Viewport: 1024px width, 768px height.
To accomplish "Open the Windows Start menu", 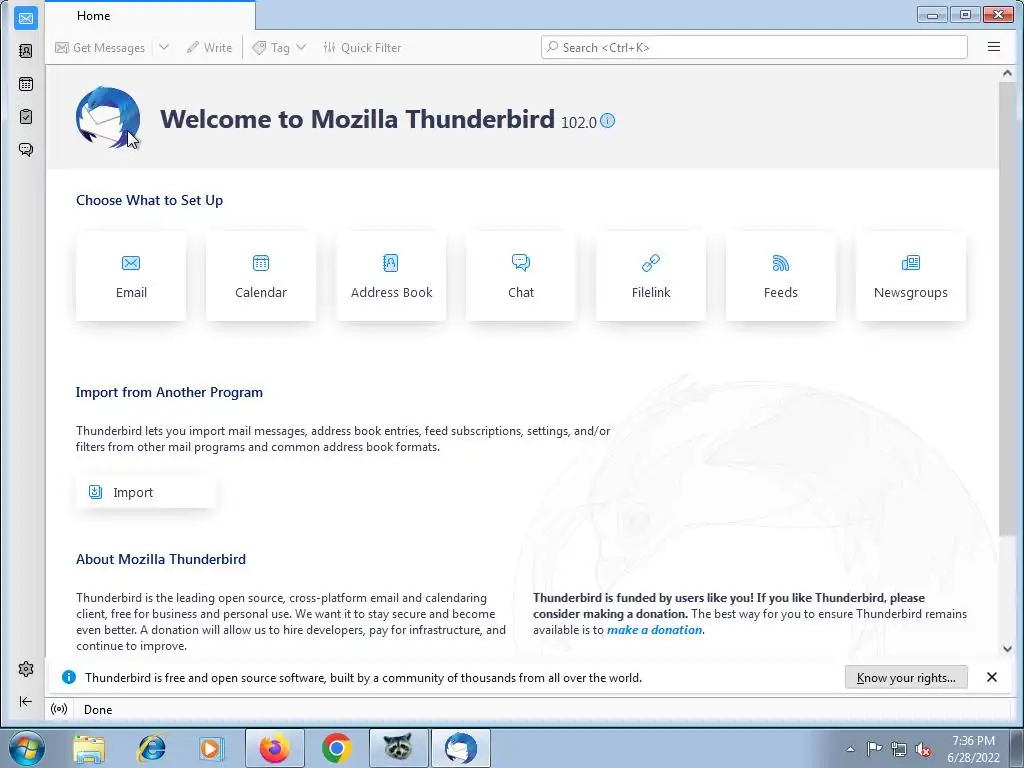I will point(26,748).
